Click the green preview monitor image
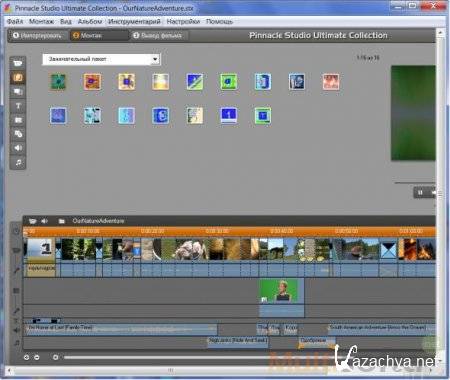The height and width of the screenshot is (380, 450). [x=413, y=113]
